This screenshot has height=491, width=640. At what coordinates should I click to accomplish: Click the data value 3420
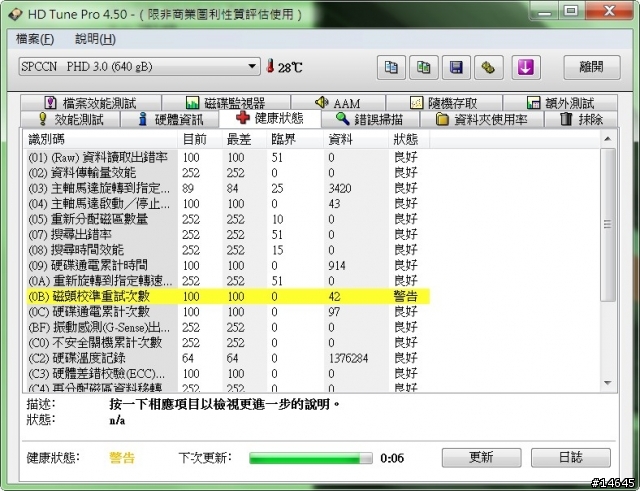pyautogui.click(x=340, y=189)
